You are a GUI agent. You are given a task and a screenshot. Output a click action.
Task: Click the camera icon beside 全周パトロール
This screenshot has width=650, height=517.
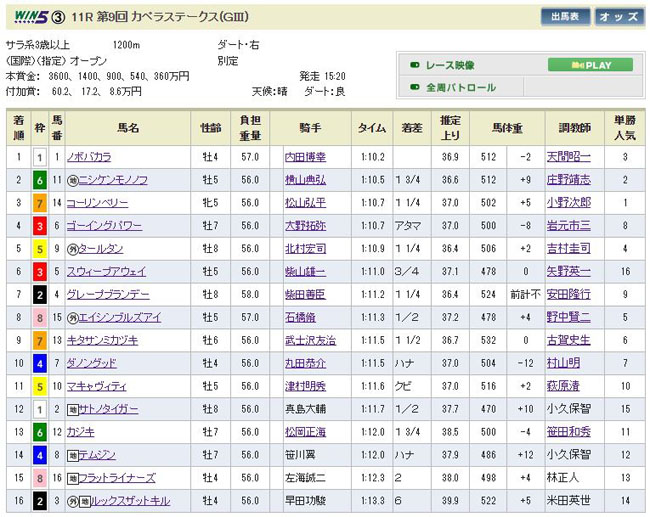pyautogui.click(x=414, y=87)
